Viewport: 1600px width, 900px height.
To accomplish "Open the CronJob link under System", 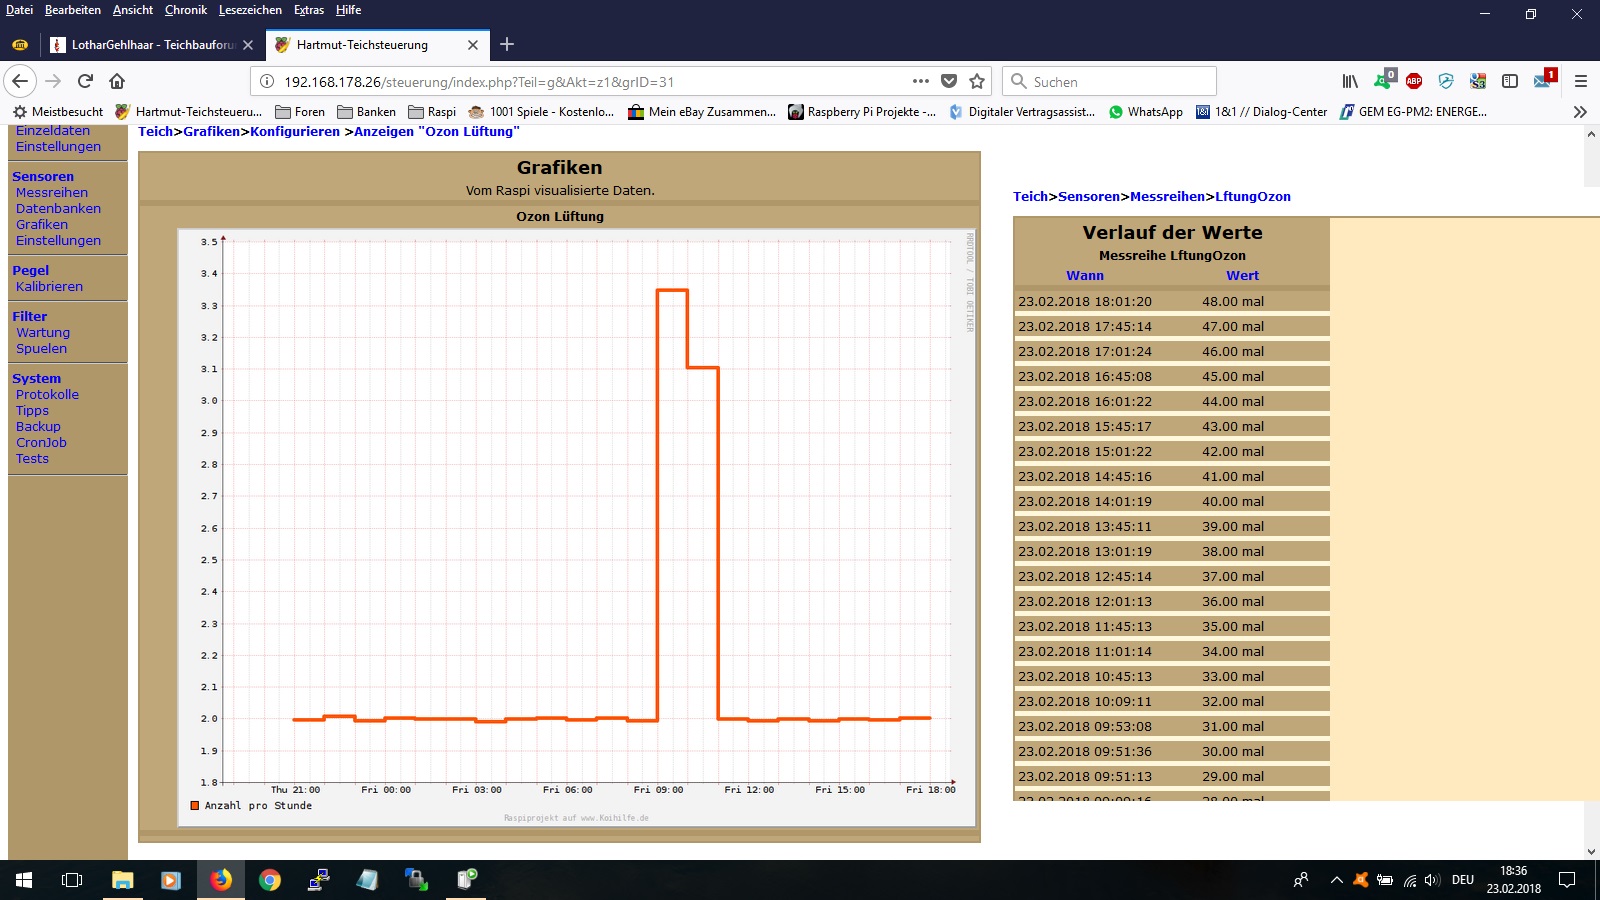I will (x=41, y=443).
